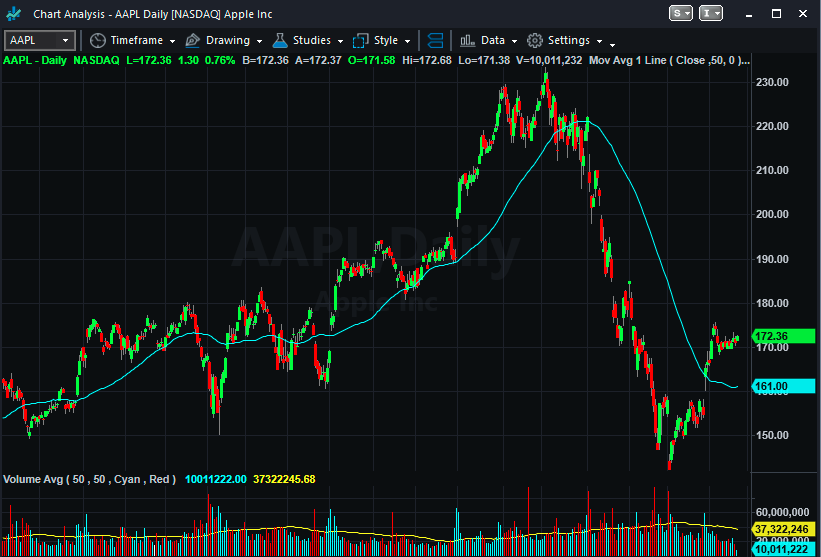Open the Data menu label
Viewport: 821px width, 557px height.
point(493,40)
